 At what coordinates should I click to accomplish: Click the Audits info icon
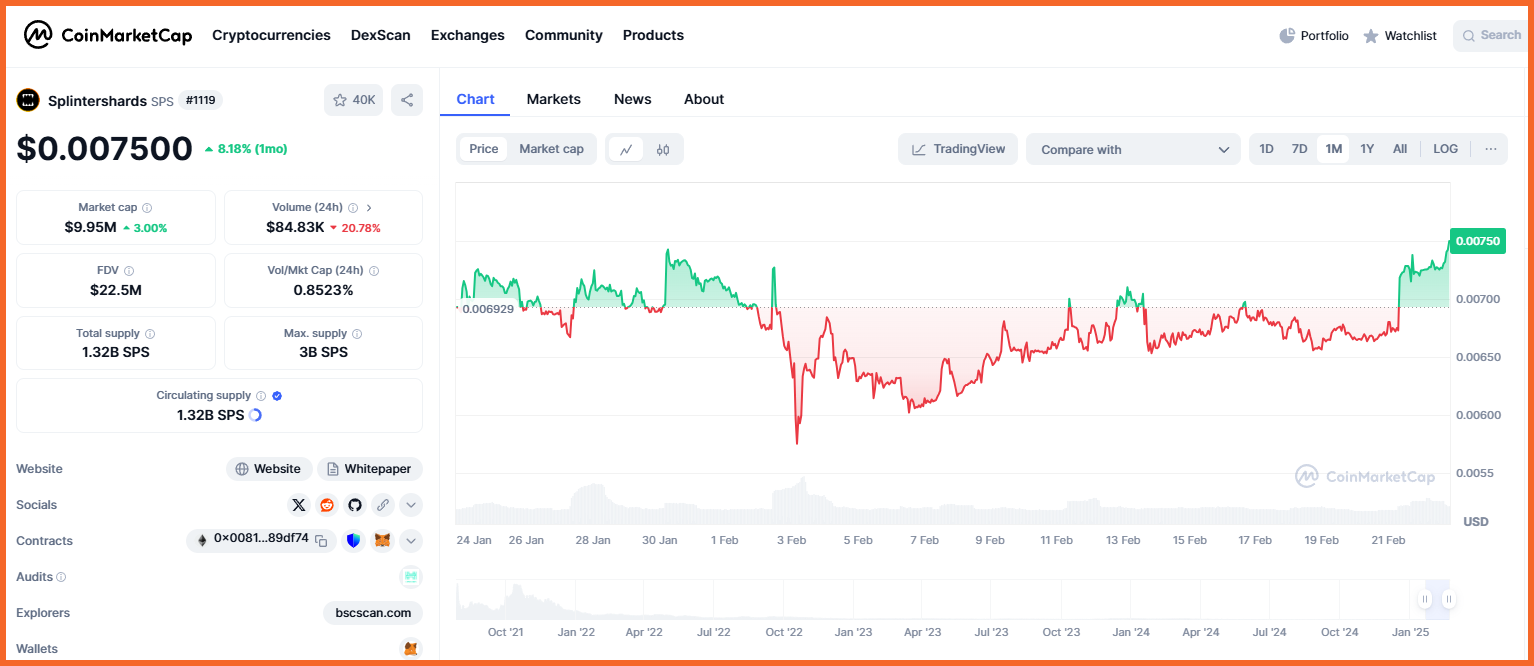click(61, 577)
